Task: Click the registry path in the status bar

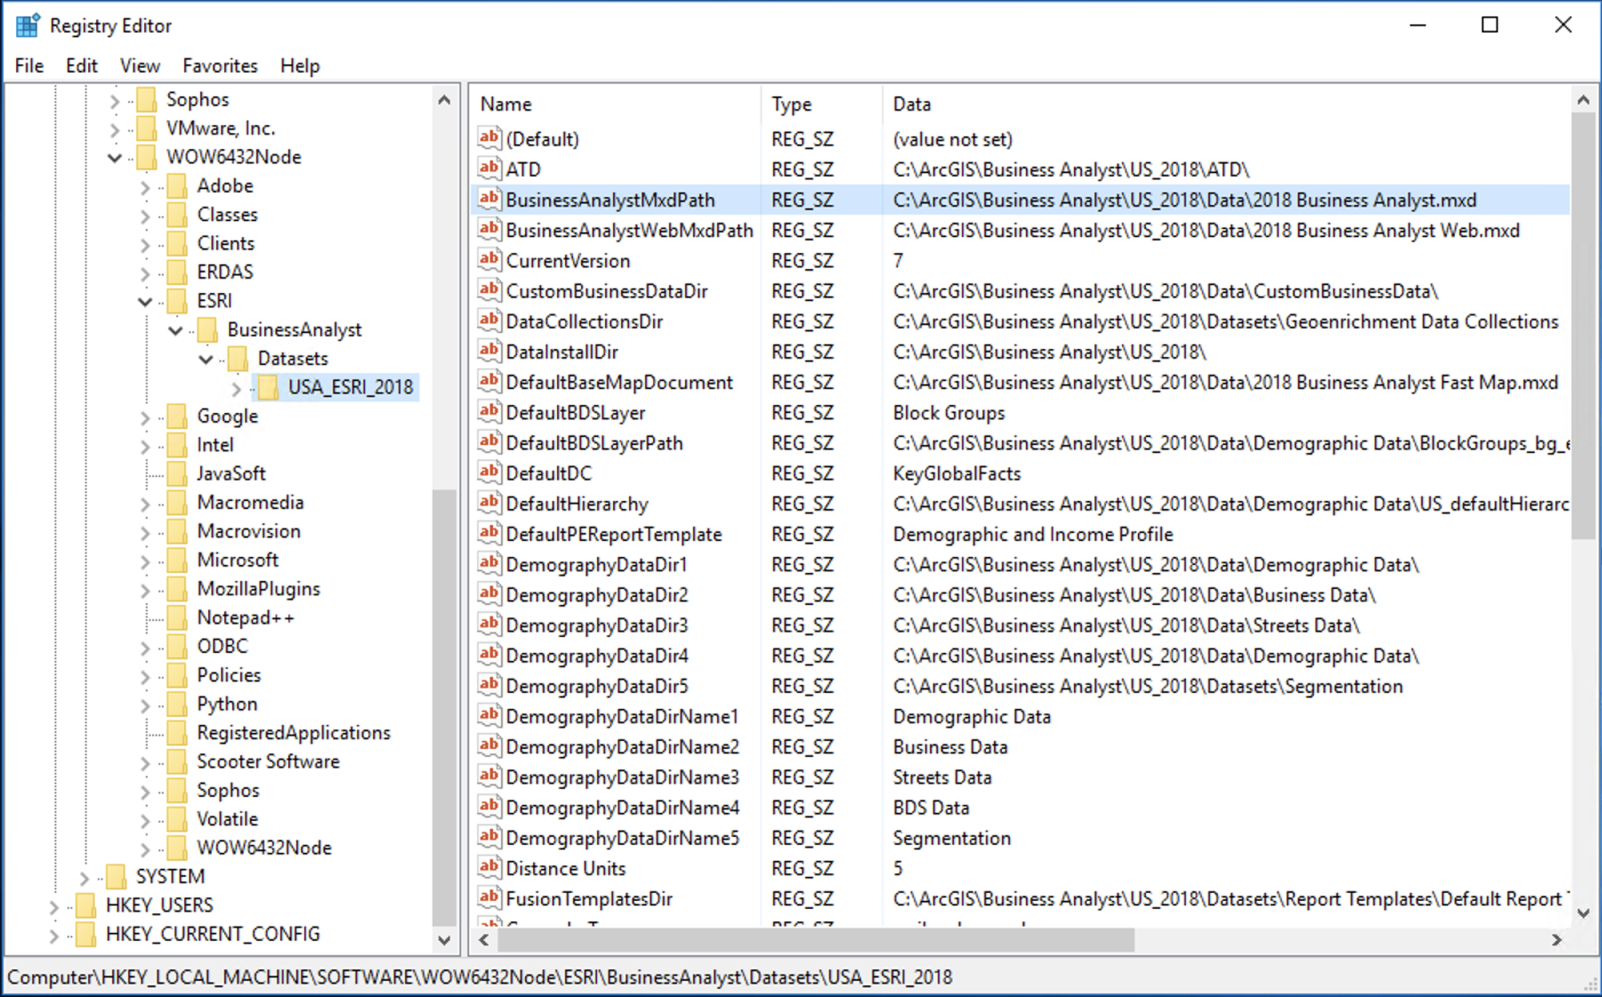Action: pyautogui.click(x=480, y=977)
